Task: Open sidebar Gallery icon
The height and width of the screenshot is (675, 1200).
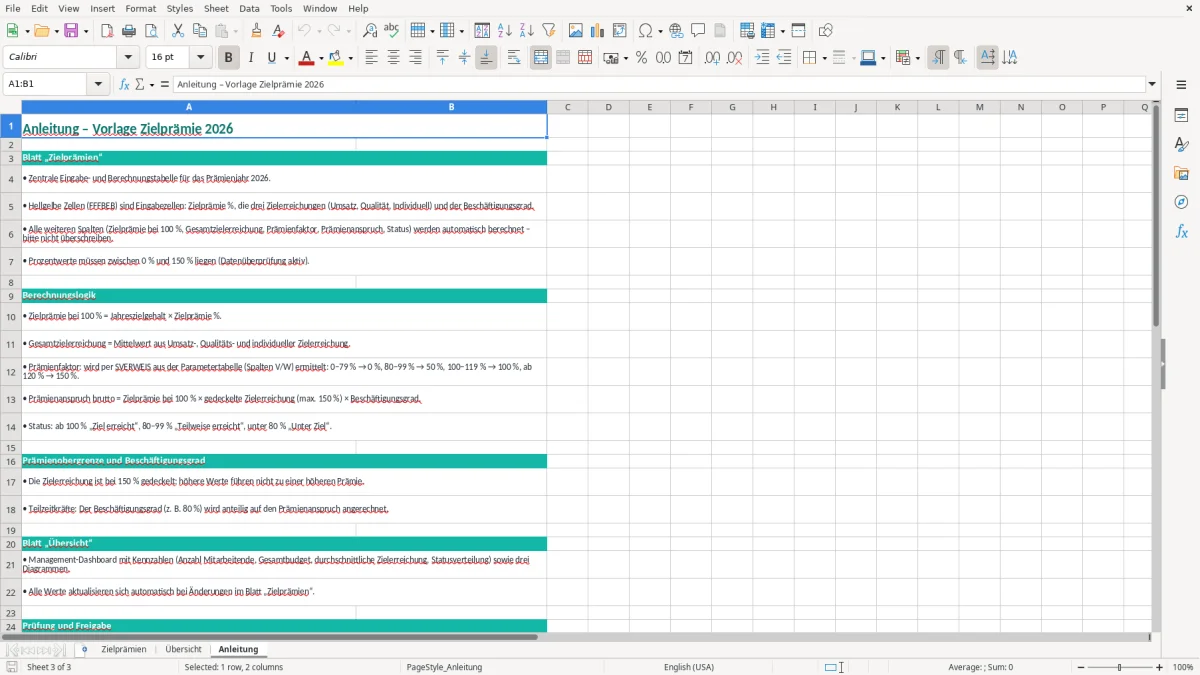Action: (1181, 173)
